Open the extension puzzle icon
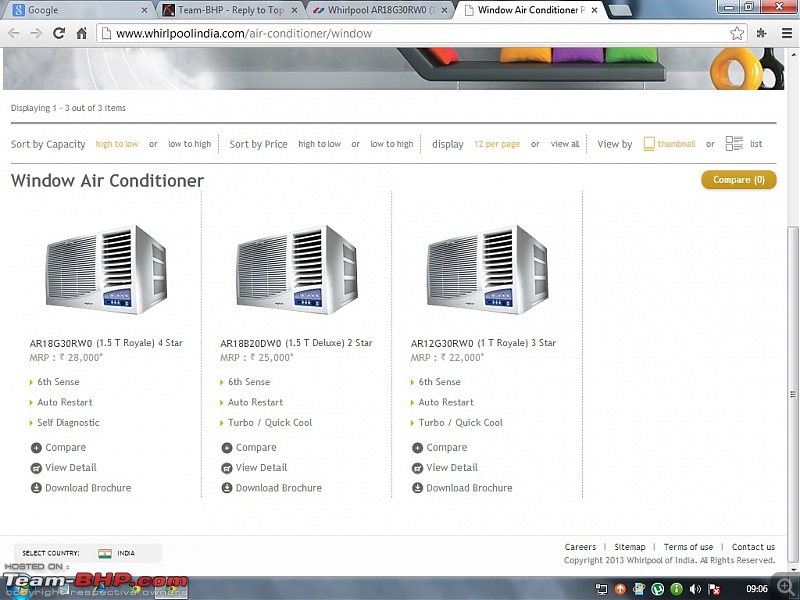The width and height of the screenshot is (800, 600). (762, 33)
